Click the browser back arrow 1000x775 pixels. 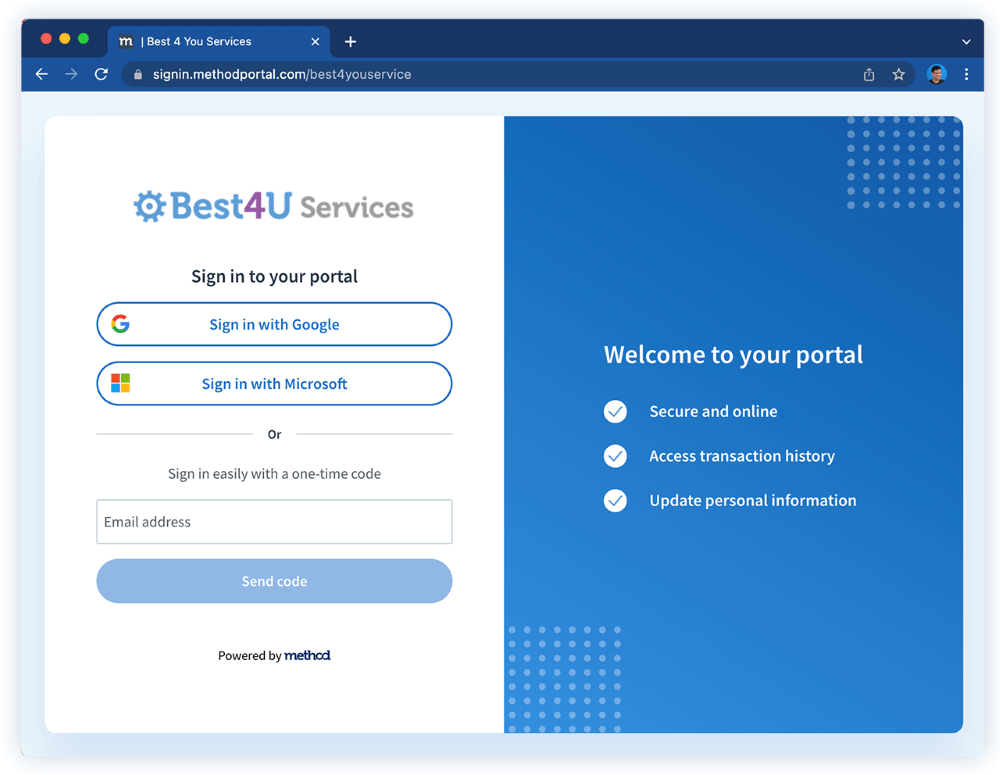click(x=42, y=74)
